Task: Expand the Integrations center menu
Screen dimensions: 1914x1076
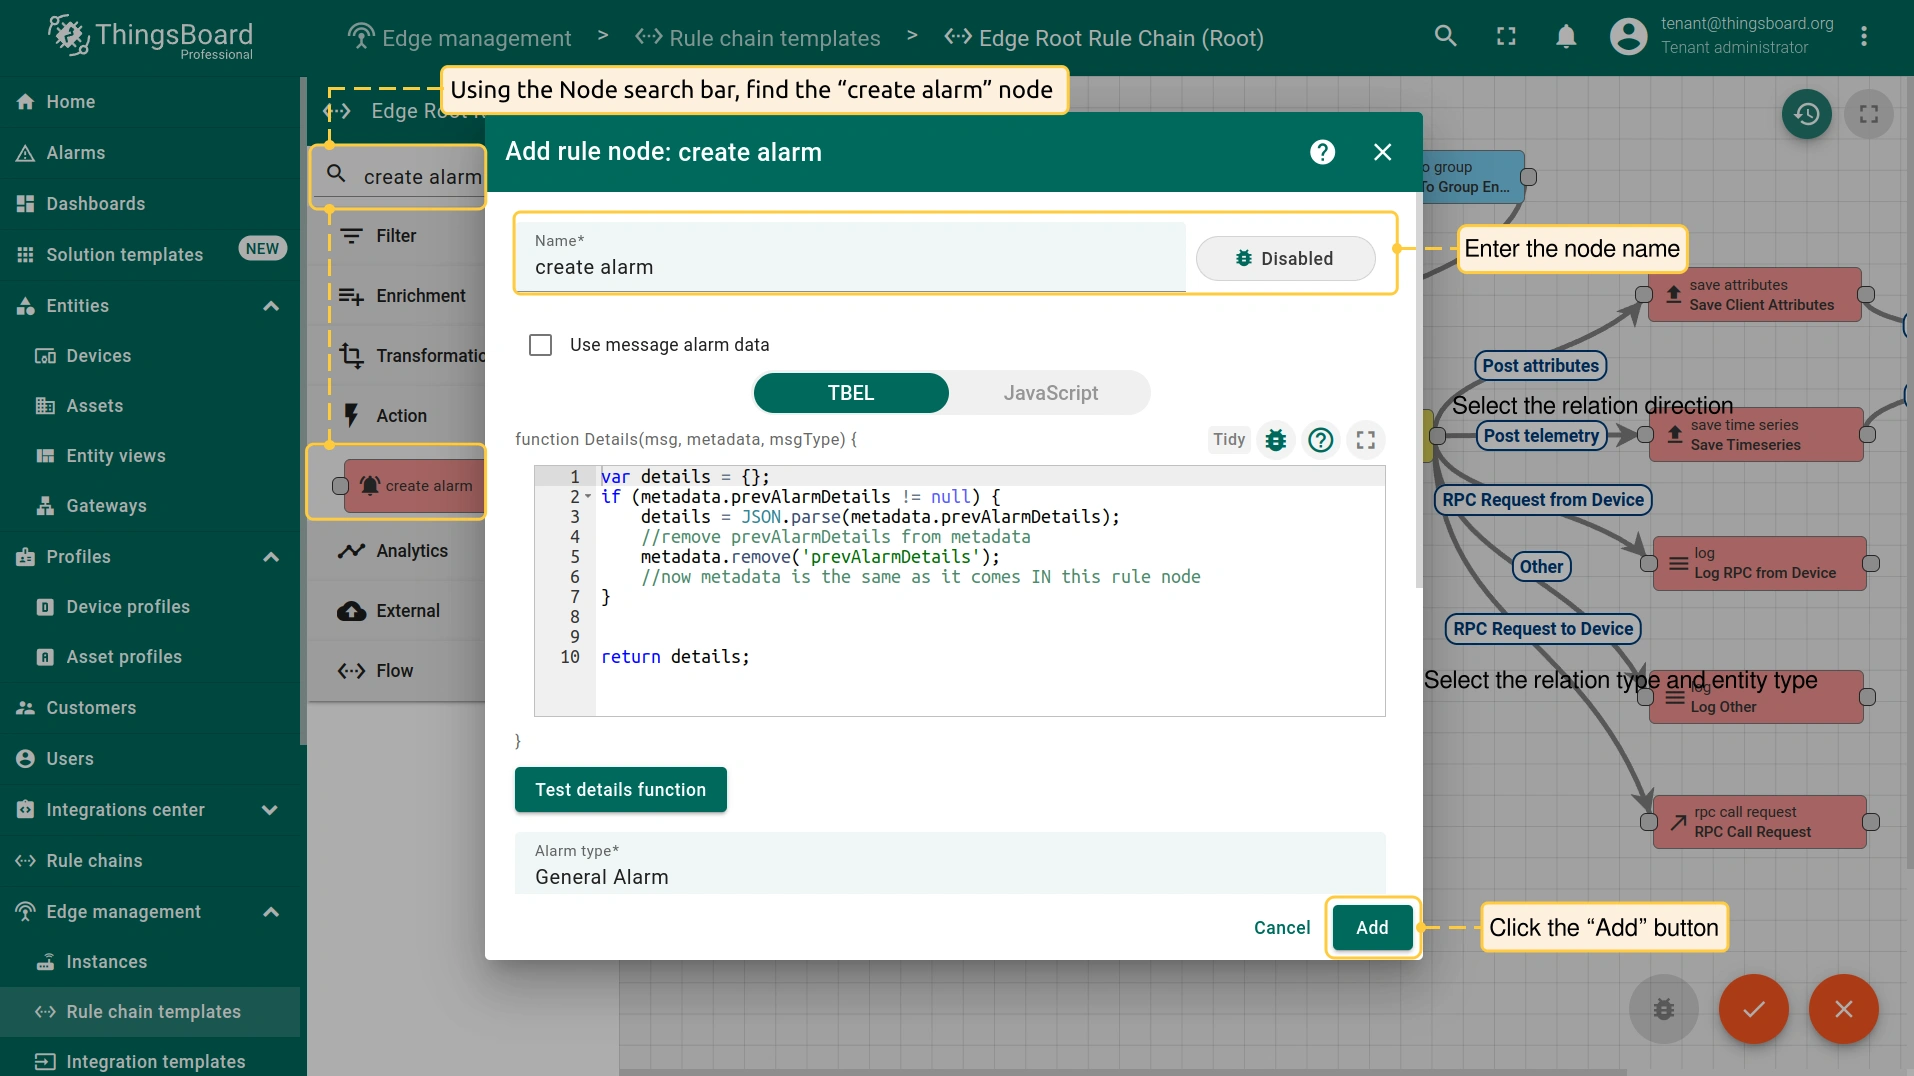Action: (x=270, y=810)
